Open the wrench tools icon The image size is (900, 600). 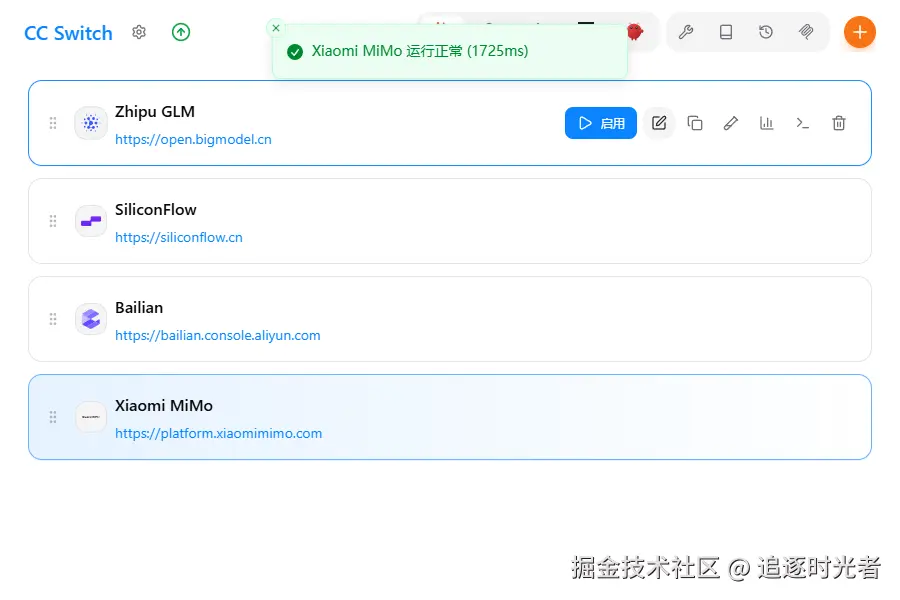click(686, 32)
